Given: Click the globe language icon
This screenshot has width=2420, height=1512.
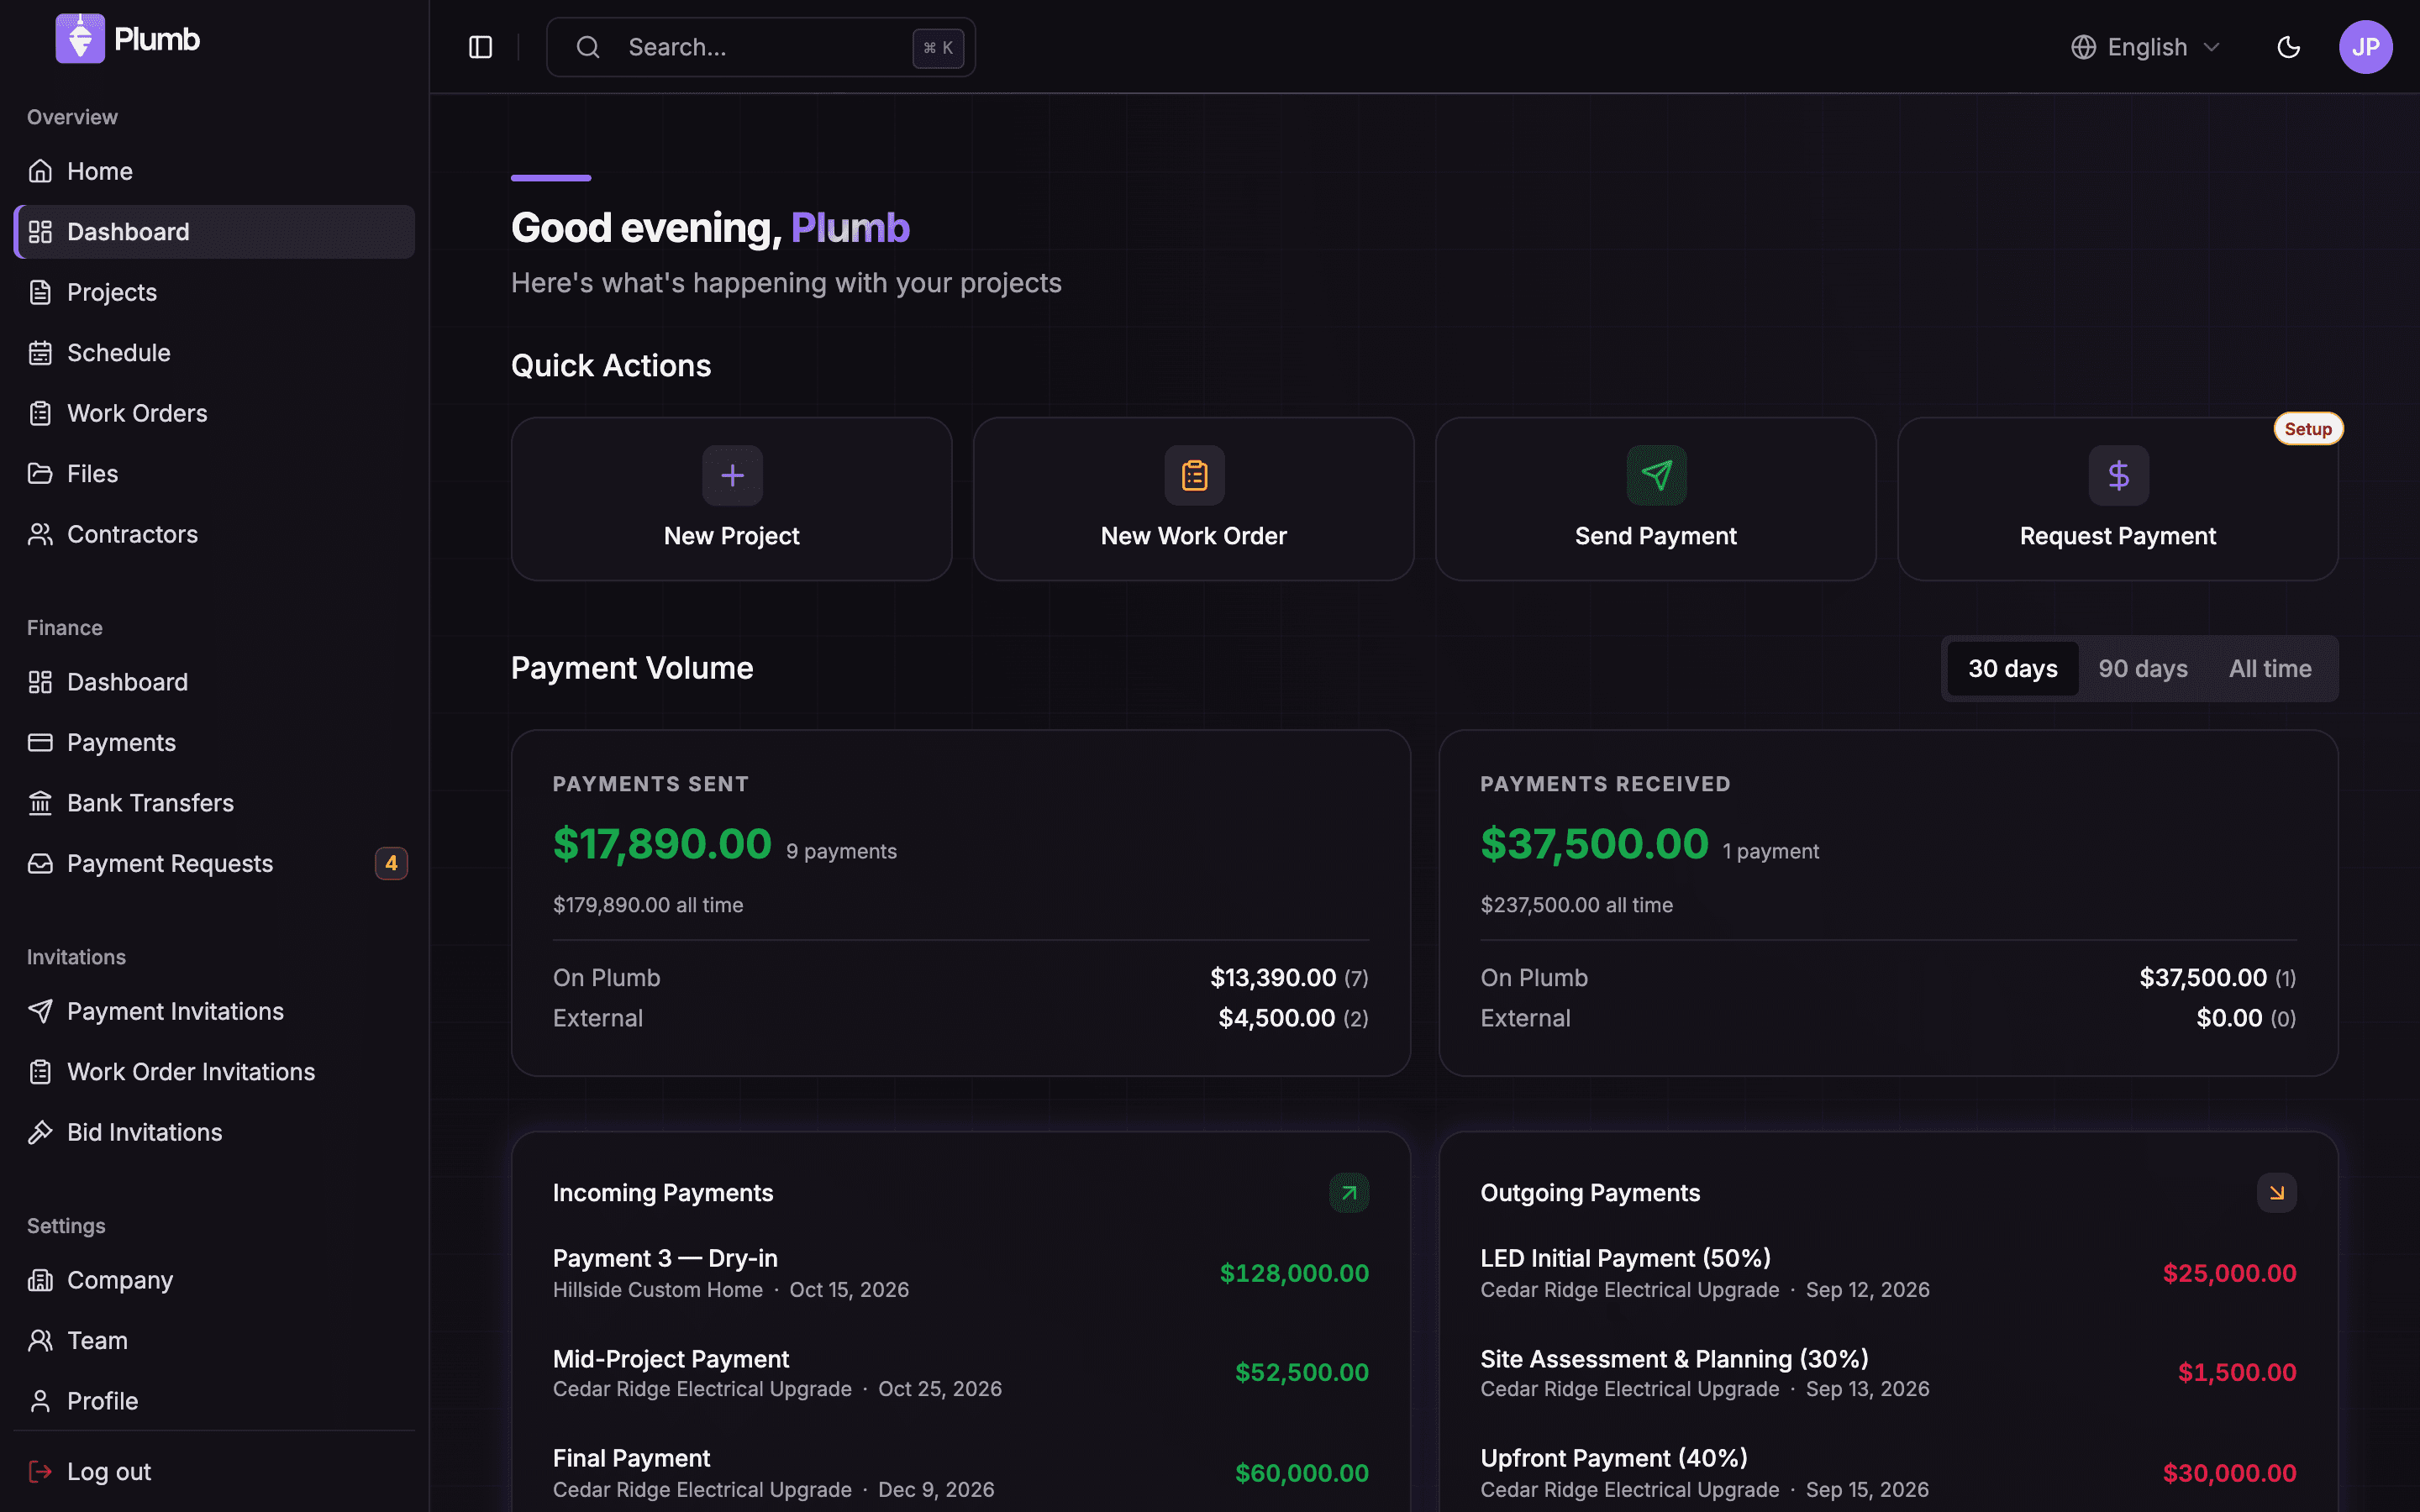Looking at the screenshot, I should [x=2083, y=47].
